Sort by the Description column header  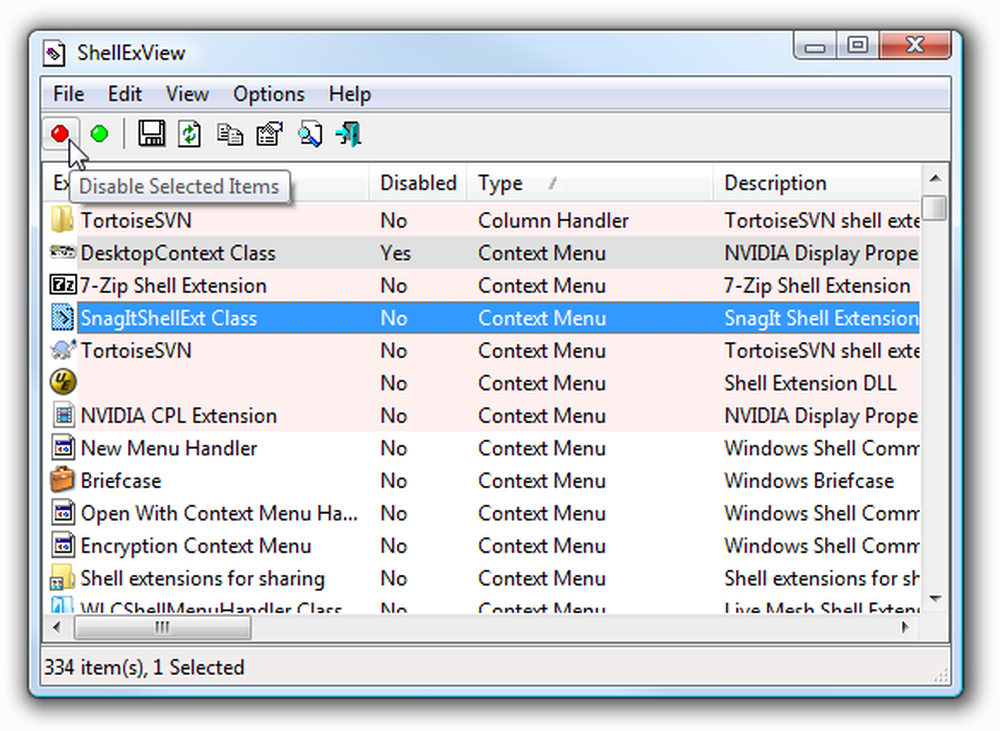tap(817, 184)
